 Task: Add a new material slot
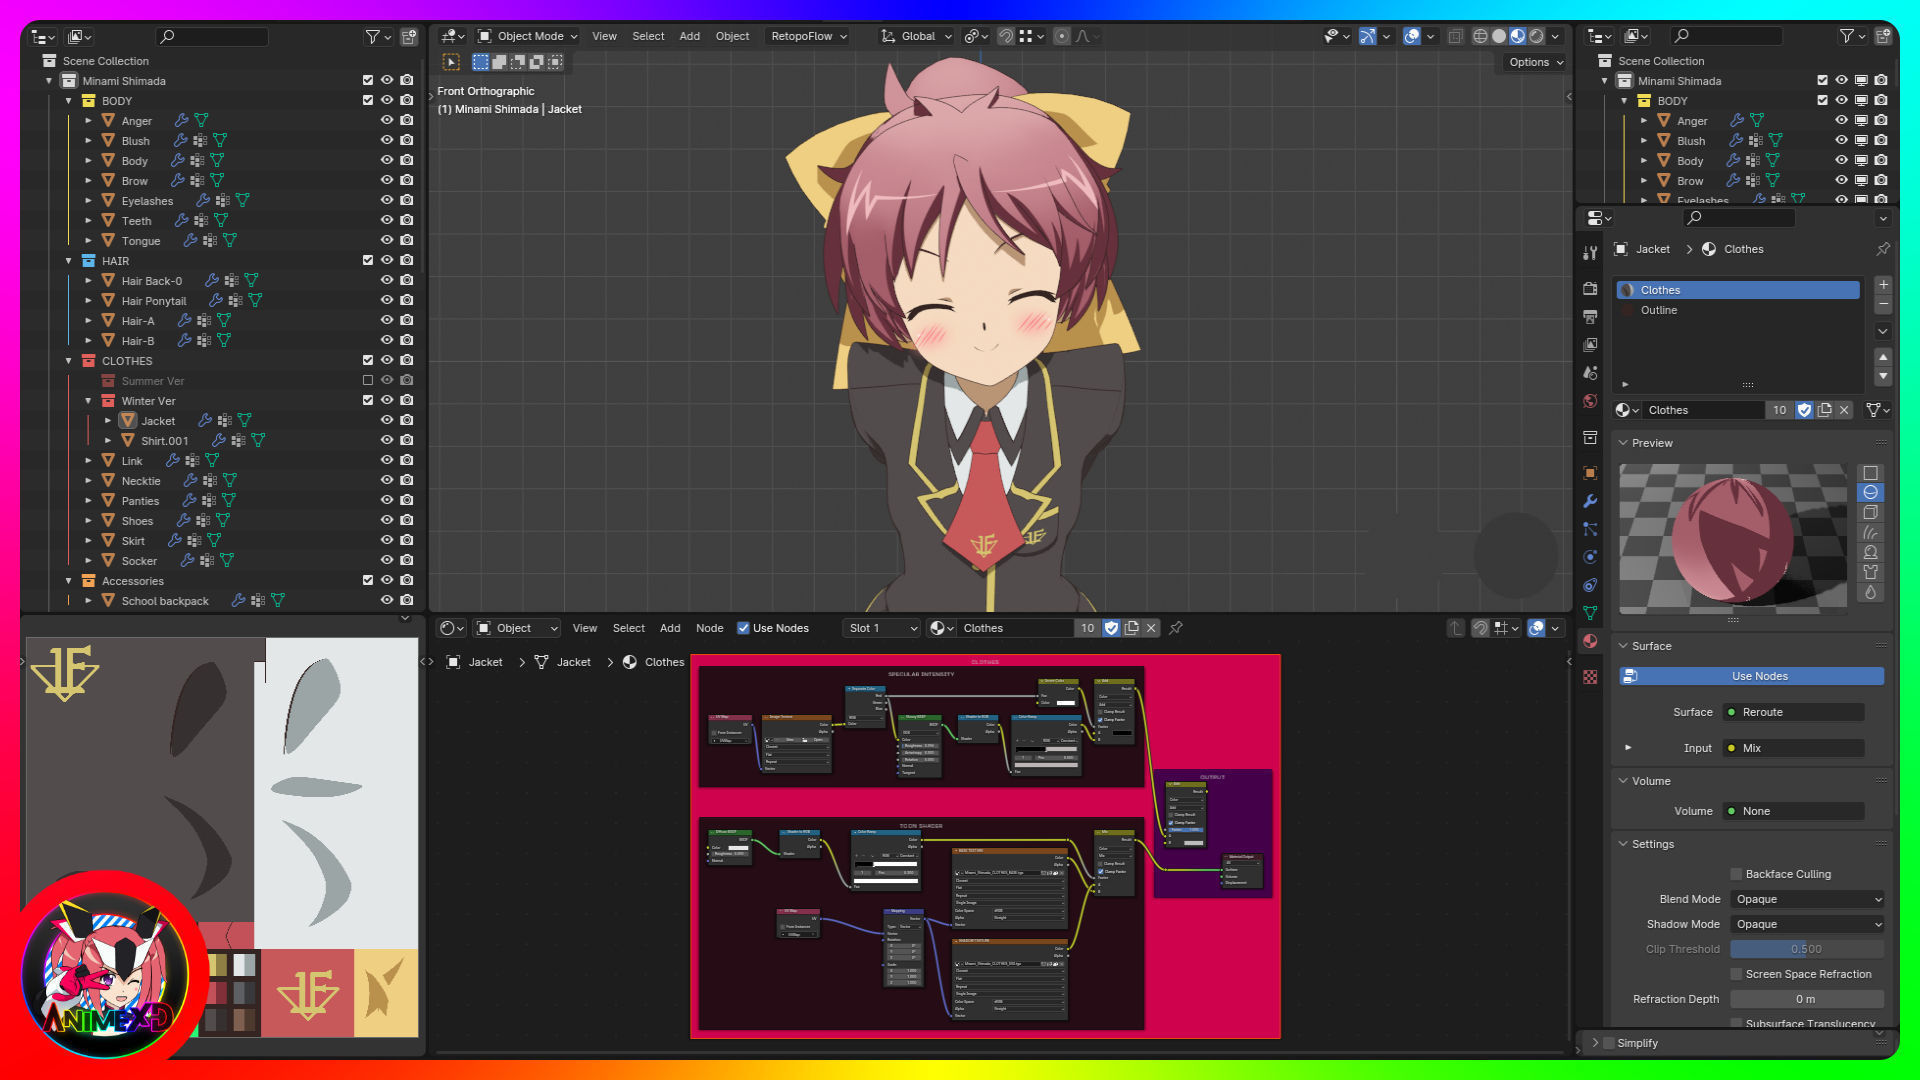coord(1883,285)
